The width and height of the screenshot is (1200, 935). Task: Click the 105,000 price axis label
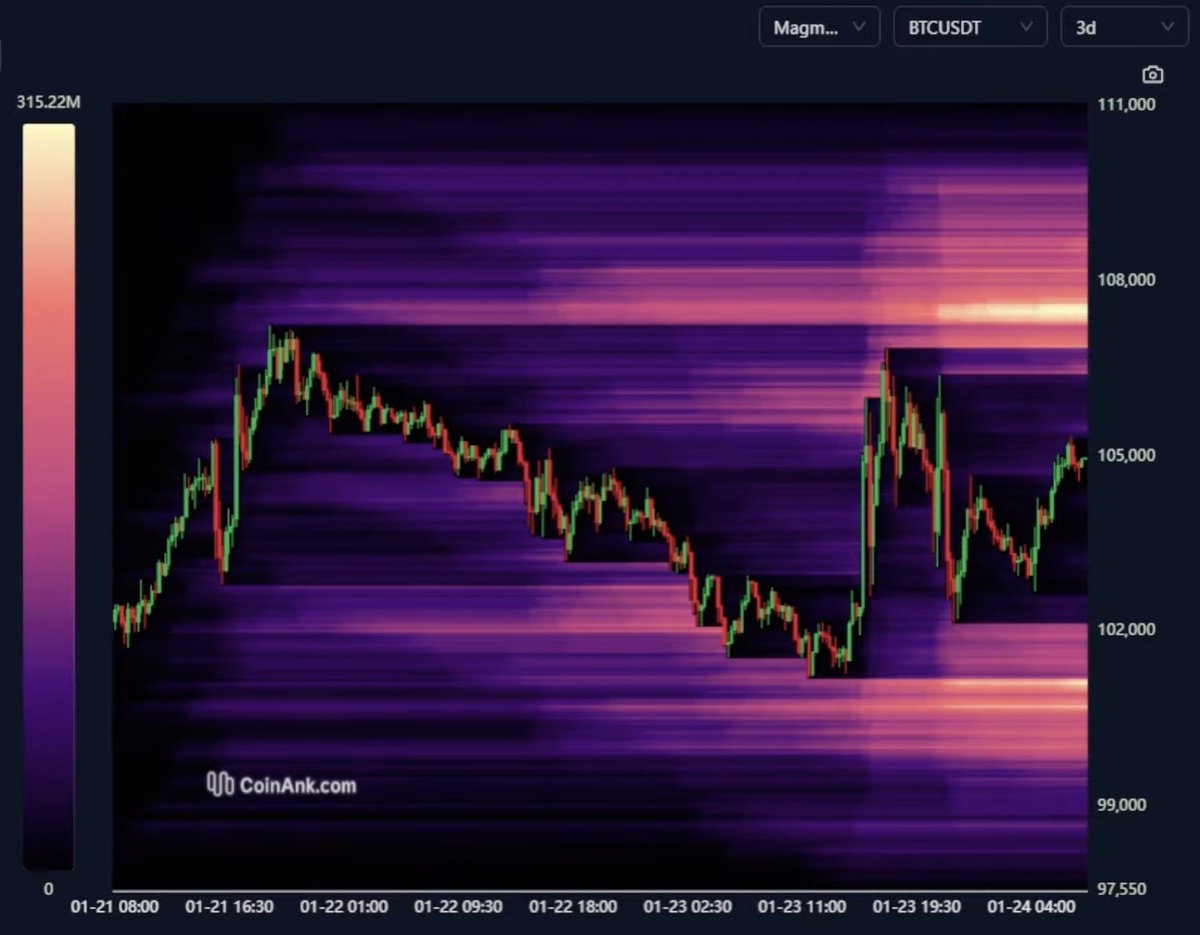(x=1126, y=455)
